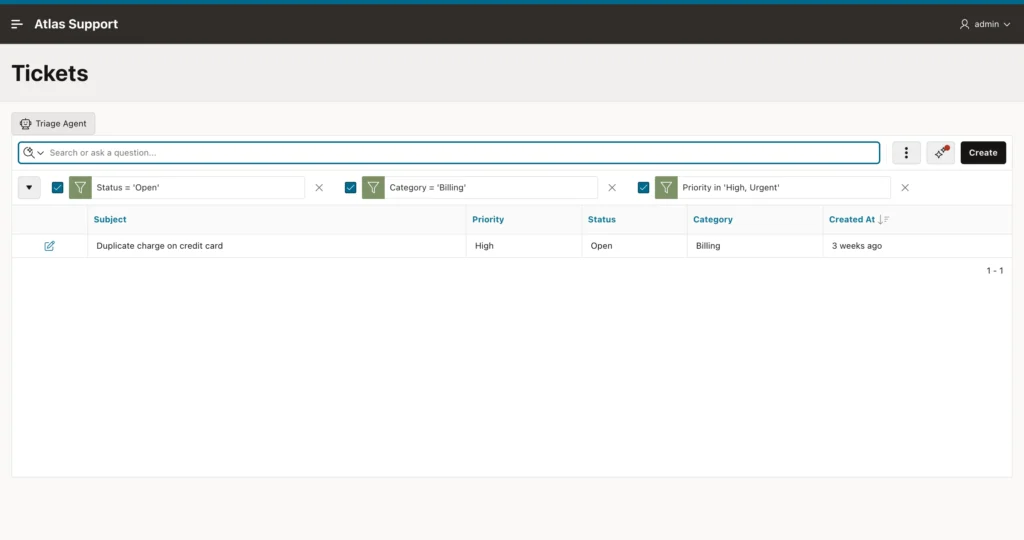
Task: Click the AI sparkle assistant icon
Action: 940,153
